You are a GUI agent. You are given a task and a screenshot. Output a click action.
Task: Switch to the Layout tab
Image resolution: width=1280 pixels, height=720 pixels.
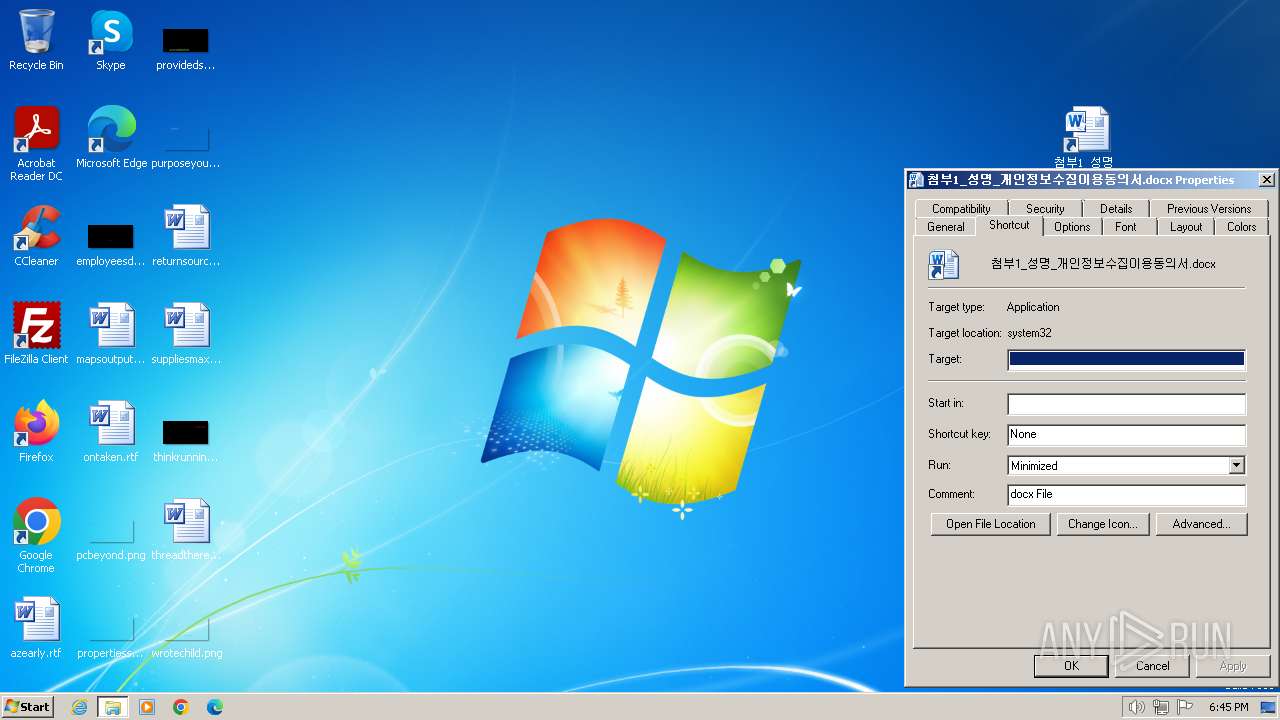coord(1186,227)
